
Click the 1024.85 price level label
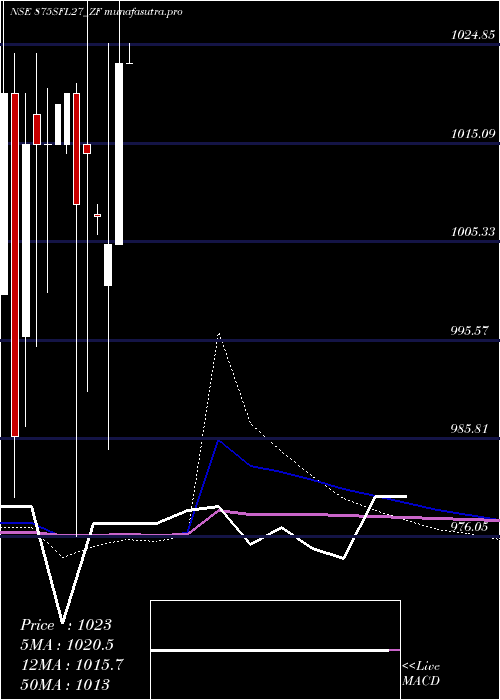[x=473, y=34]
